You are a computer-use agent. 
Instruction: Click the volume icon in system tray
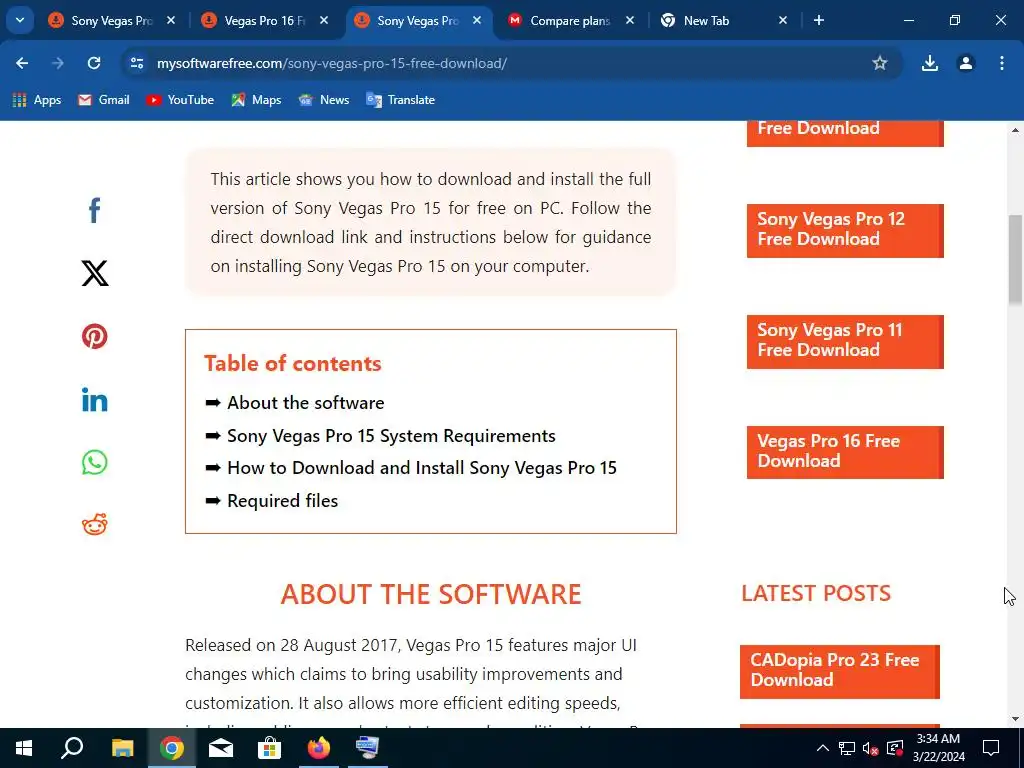[870, 748]
